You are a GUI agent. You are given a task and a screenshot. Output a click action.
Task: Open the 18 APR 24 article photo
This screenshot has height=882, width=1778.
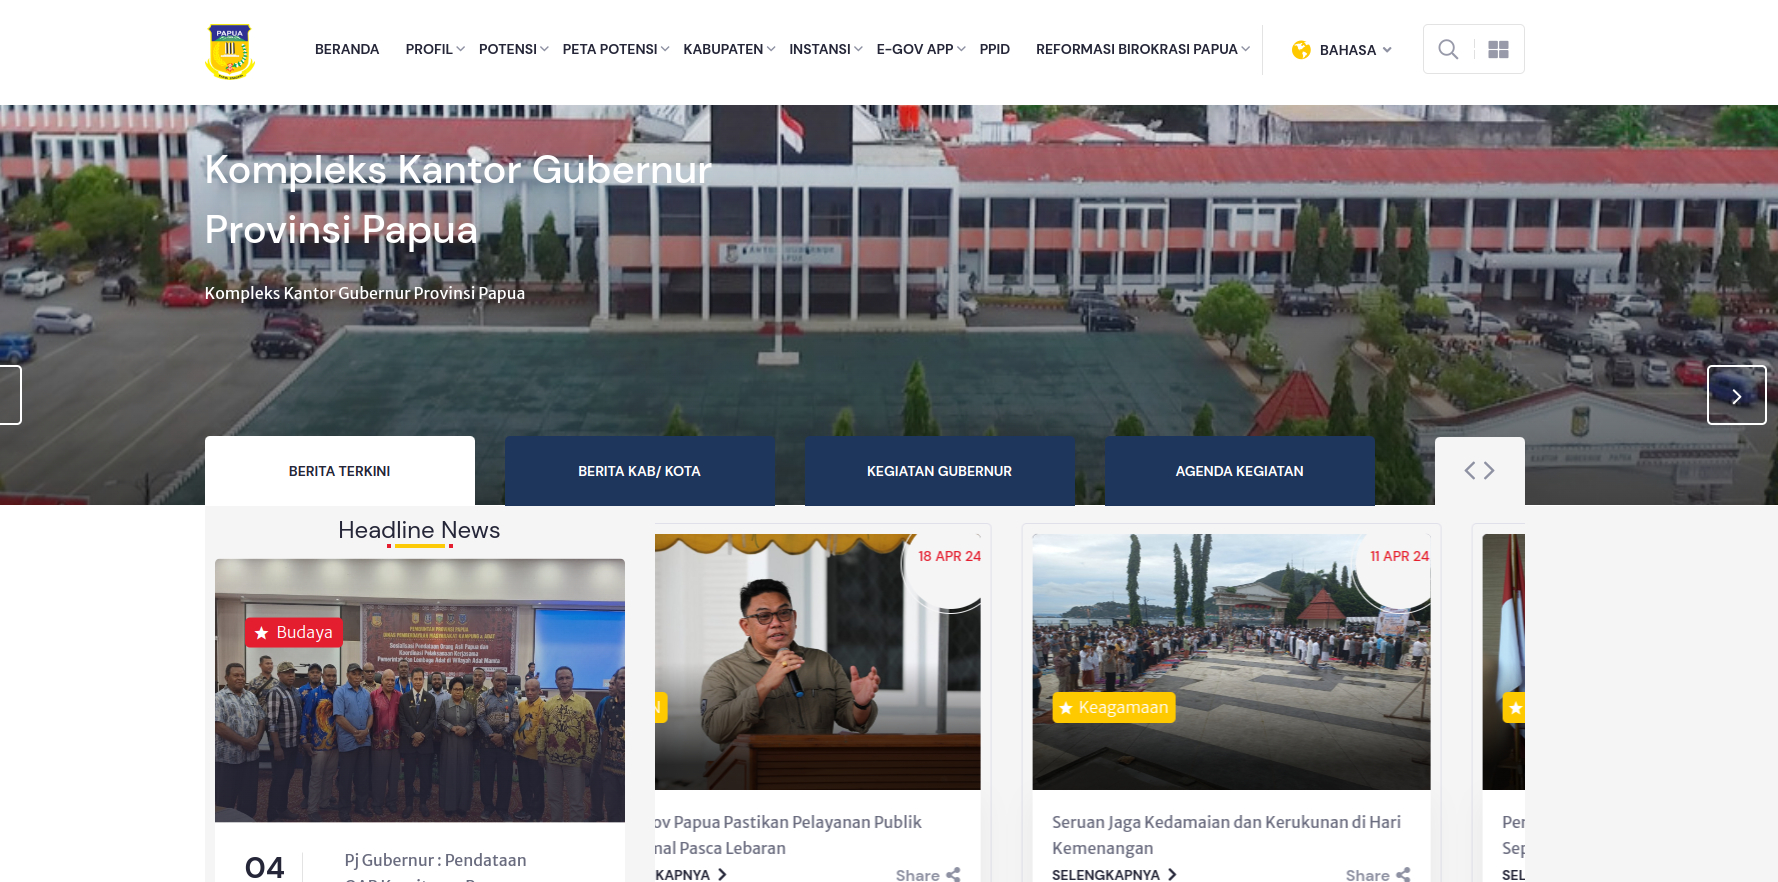click(818, 662)
